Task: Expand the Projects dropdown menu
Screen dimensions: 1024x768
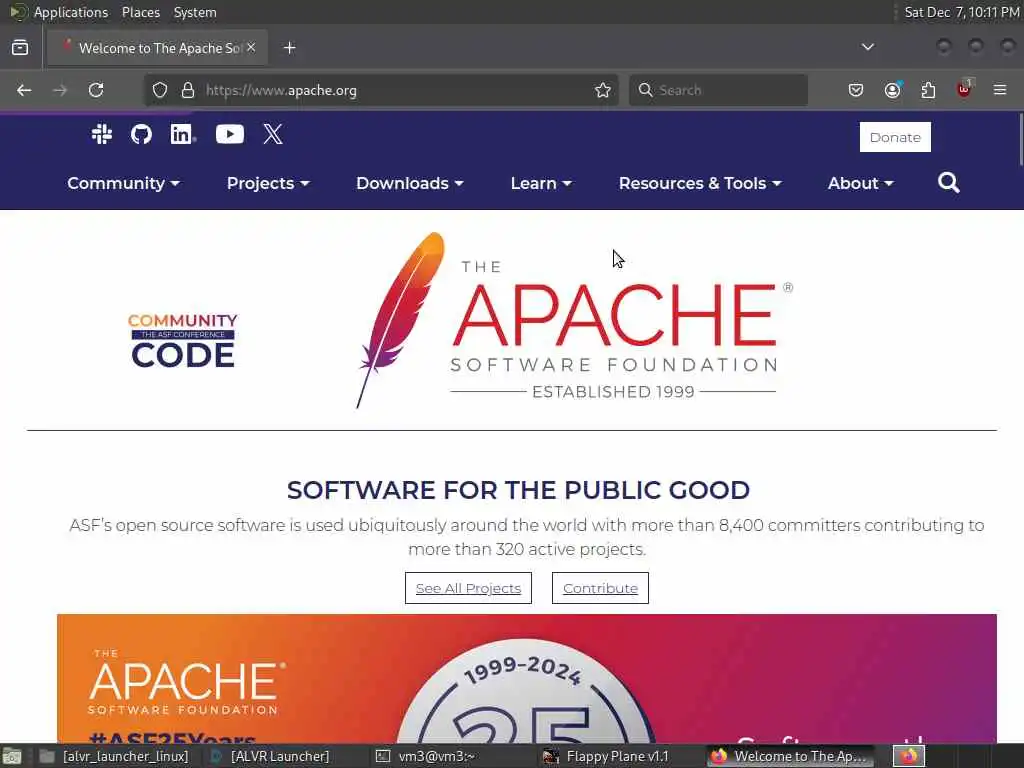Action: pyautogui.click(x=268, y=184)
